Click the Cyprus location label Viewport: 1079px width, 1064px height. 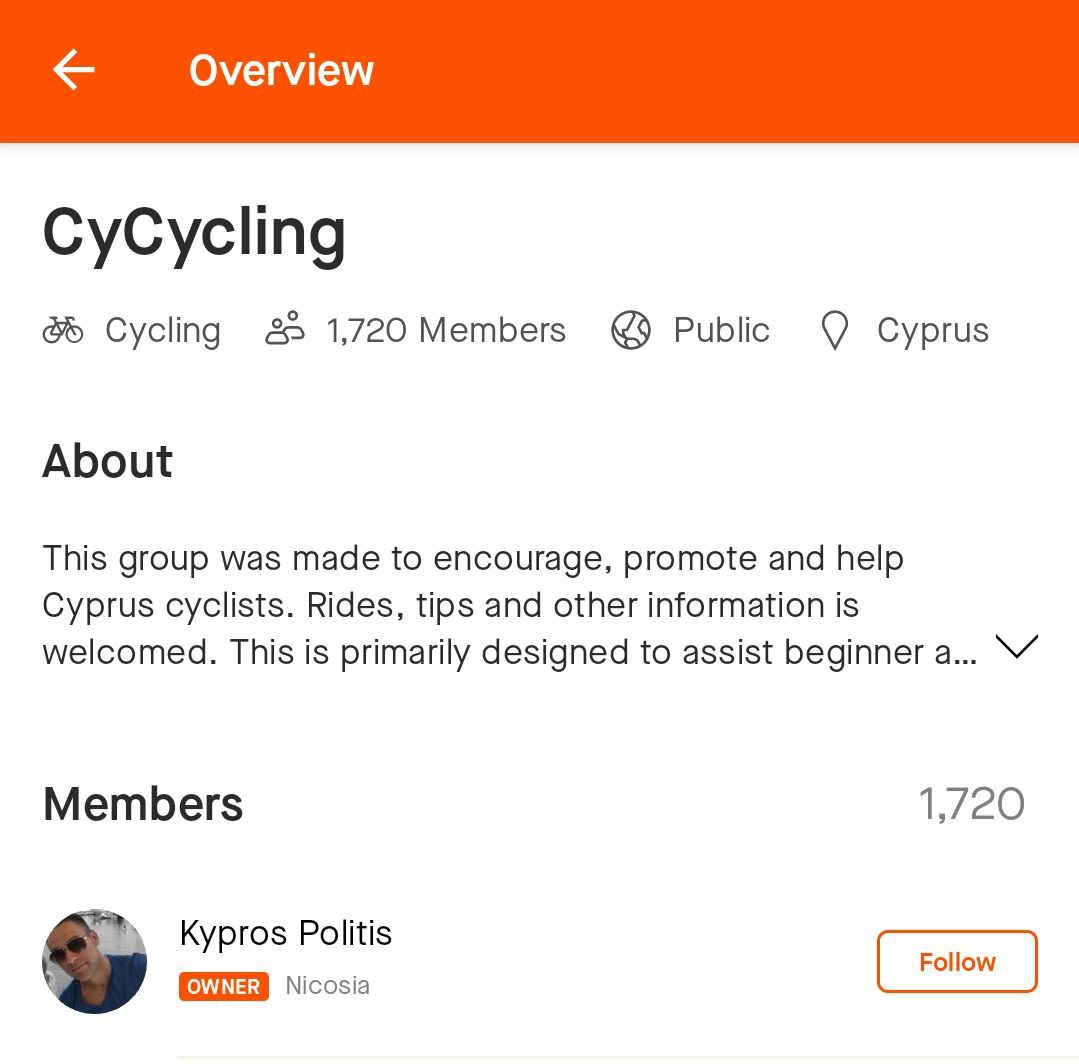click(932, 330)
